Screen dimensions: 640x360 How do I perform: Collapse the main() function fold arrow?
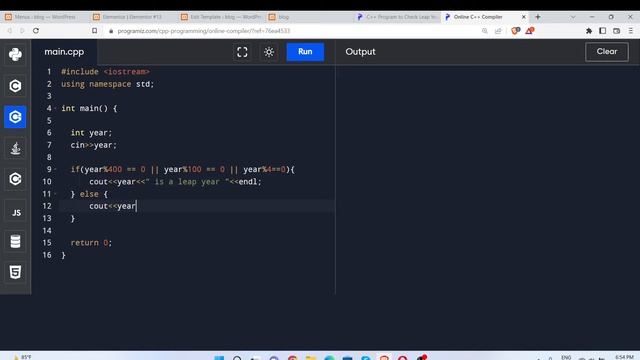point(56,108)
